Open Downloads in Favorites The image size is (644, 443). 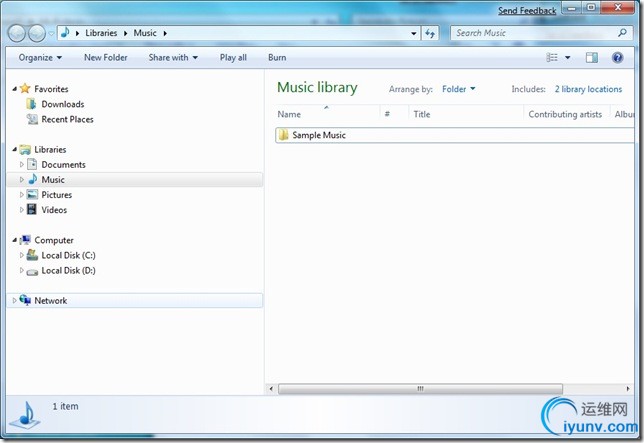pyautogui.click(x=62, y=104)
